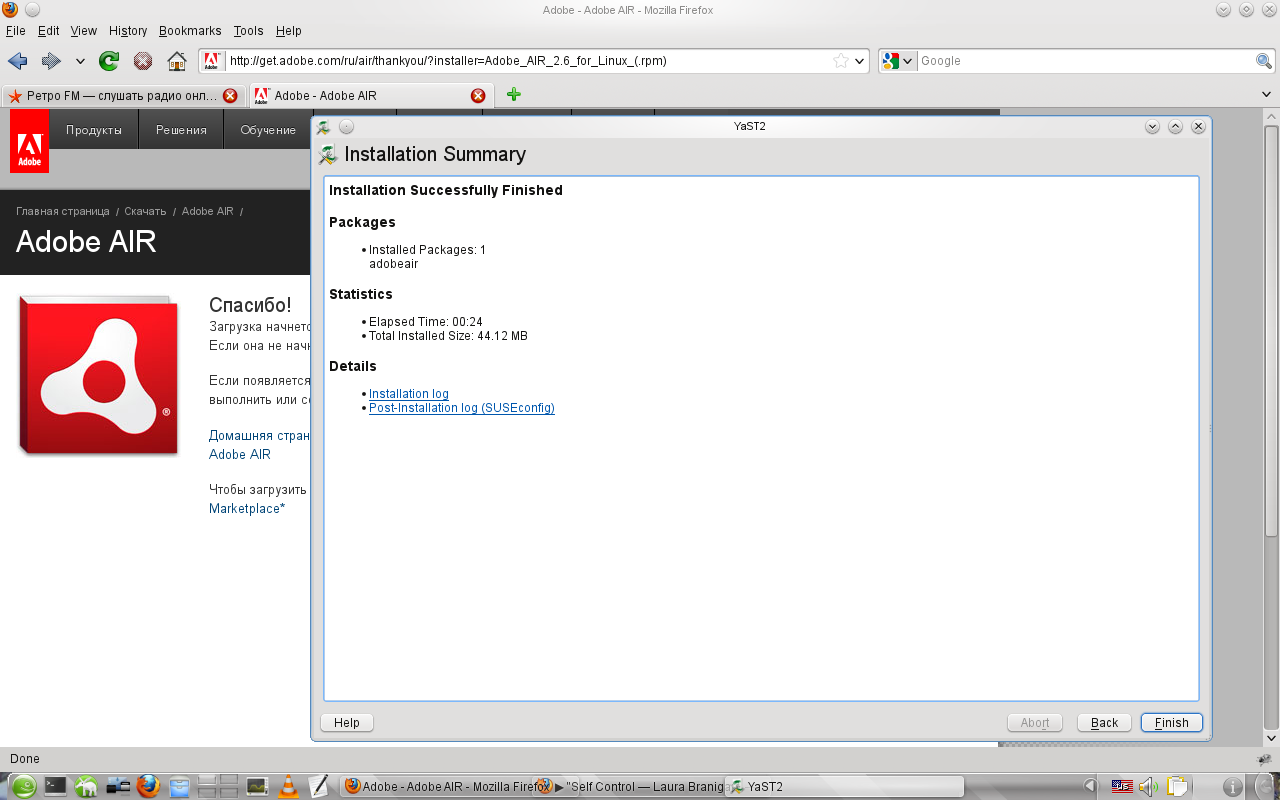
Task: Open the clipboard tray icon
Action: tap(1177, 787)
